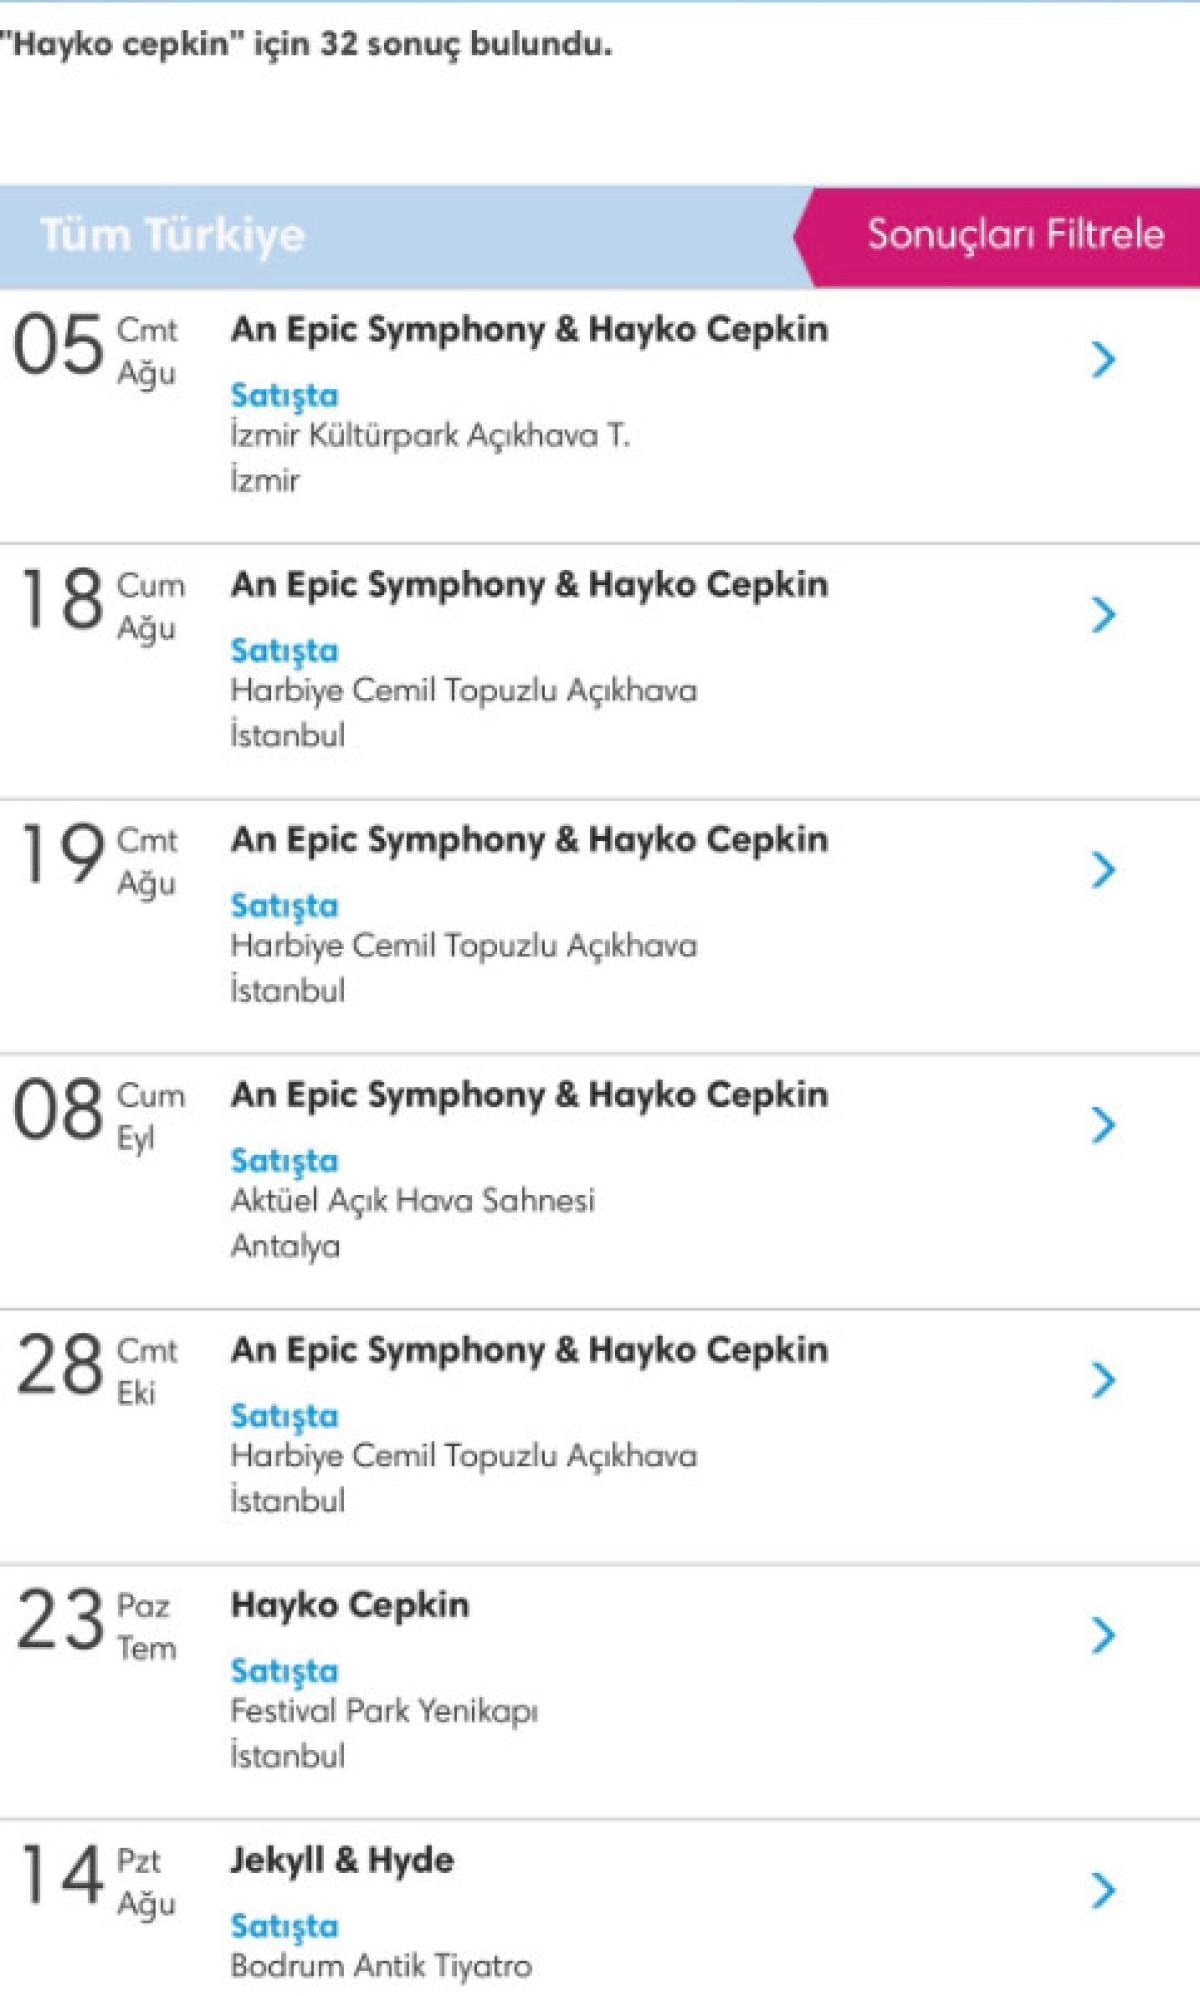
Task: Select Bodrum Antik Tiyatro venue text
Action: (x=381, y=1965)
